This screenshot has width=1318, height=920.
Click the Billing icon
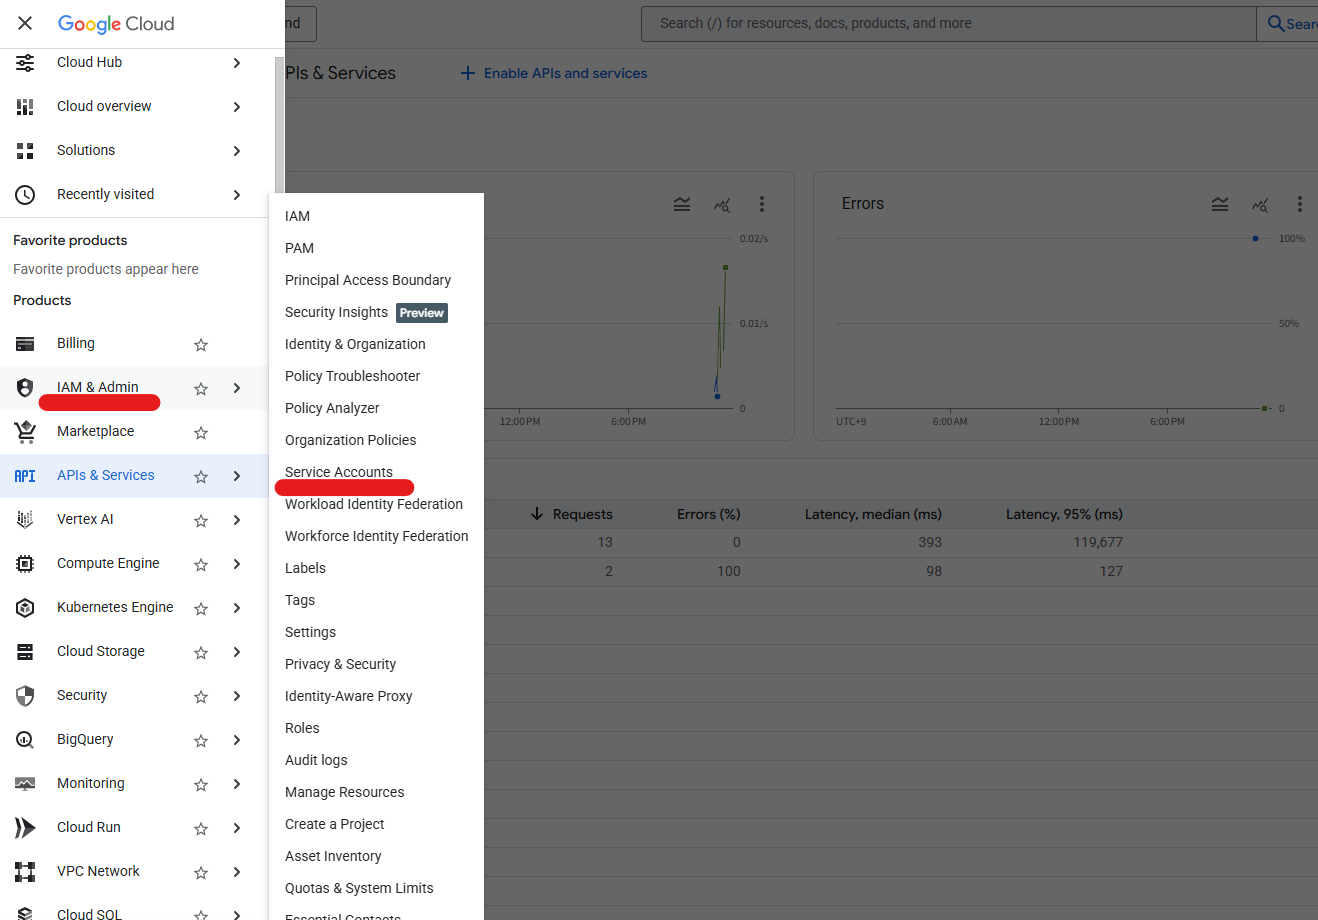[25, 344]
